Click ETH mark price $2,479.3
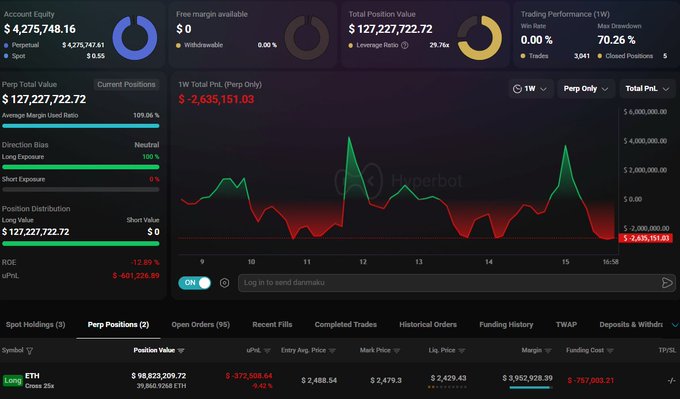Image resolution: width=680 pixels, height=399 pixels. pos(386,380)
